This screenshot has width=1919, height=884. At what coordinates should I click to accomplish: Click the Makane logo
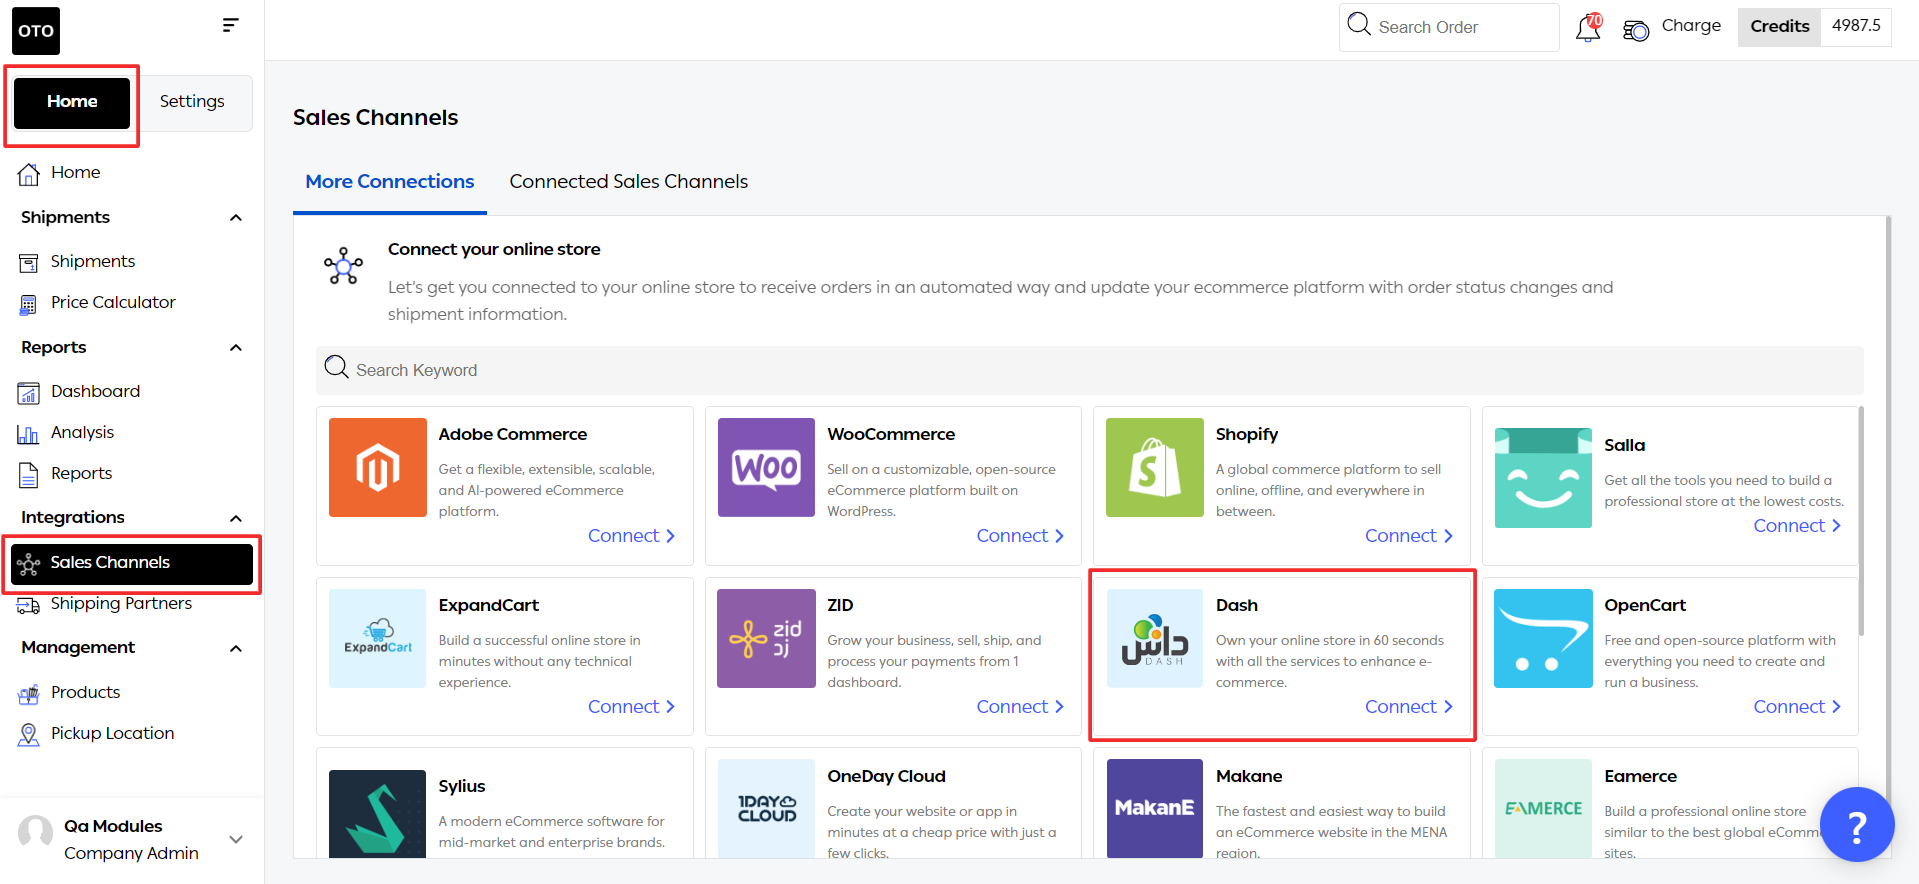coord(1155,808)
